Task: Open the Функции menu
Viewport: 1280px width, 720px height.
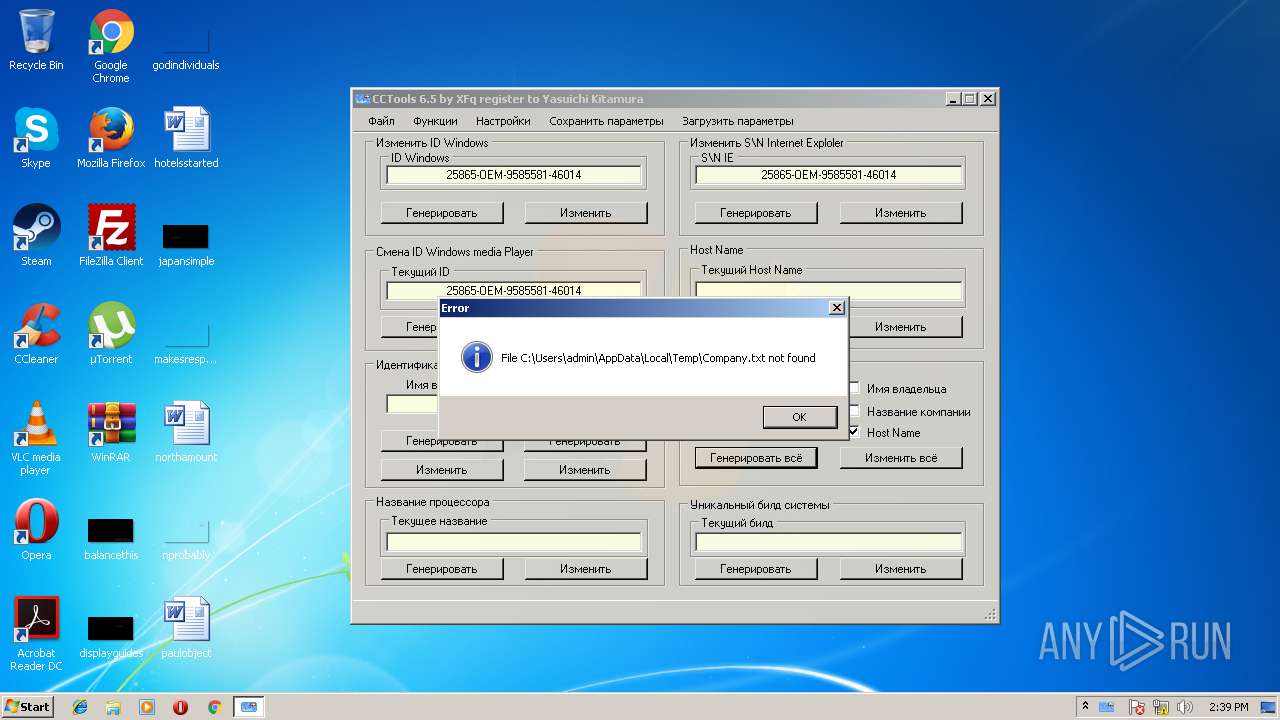Action: point(435,121)
